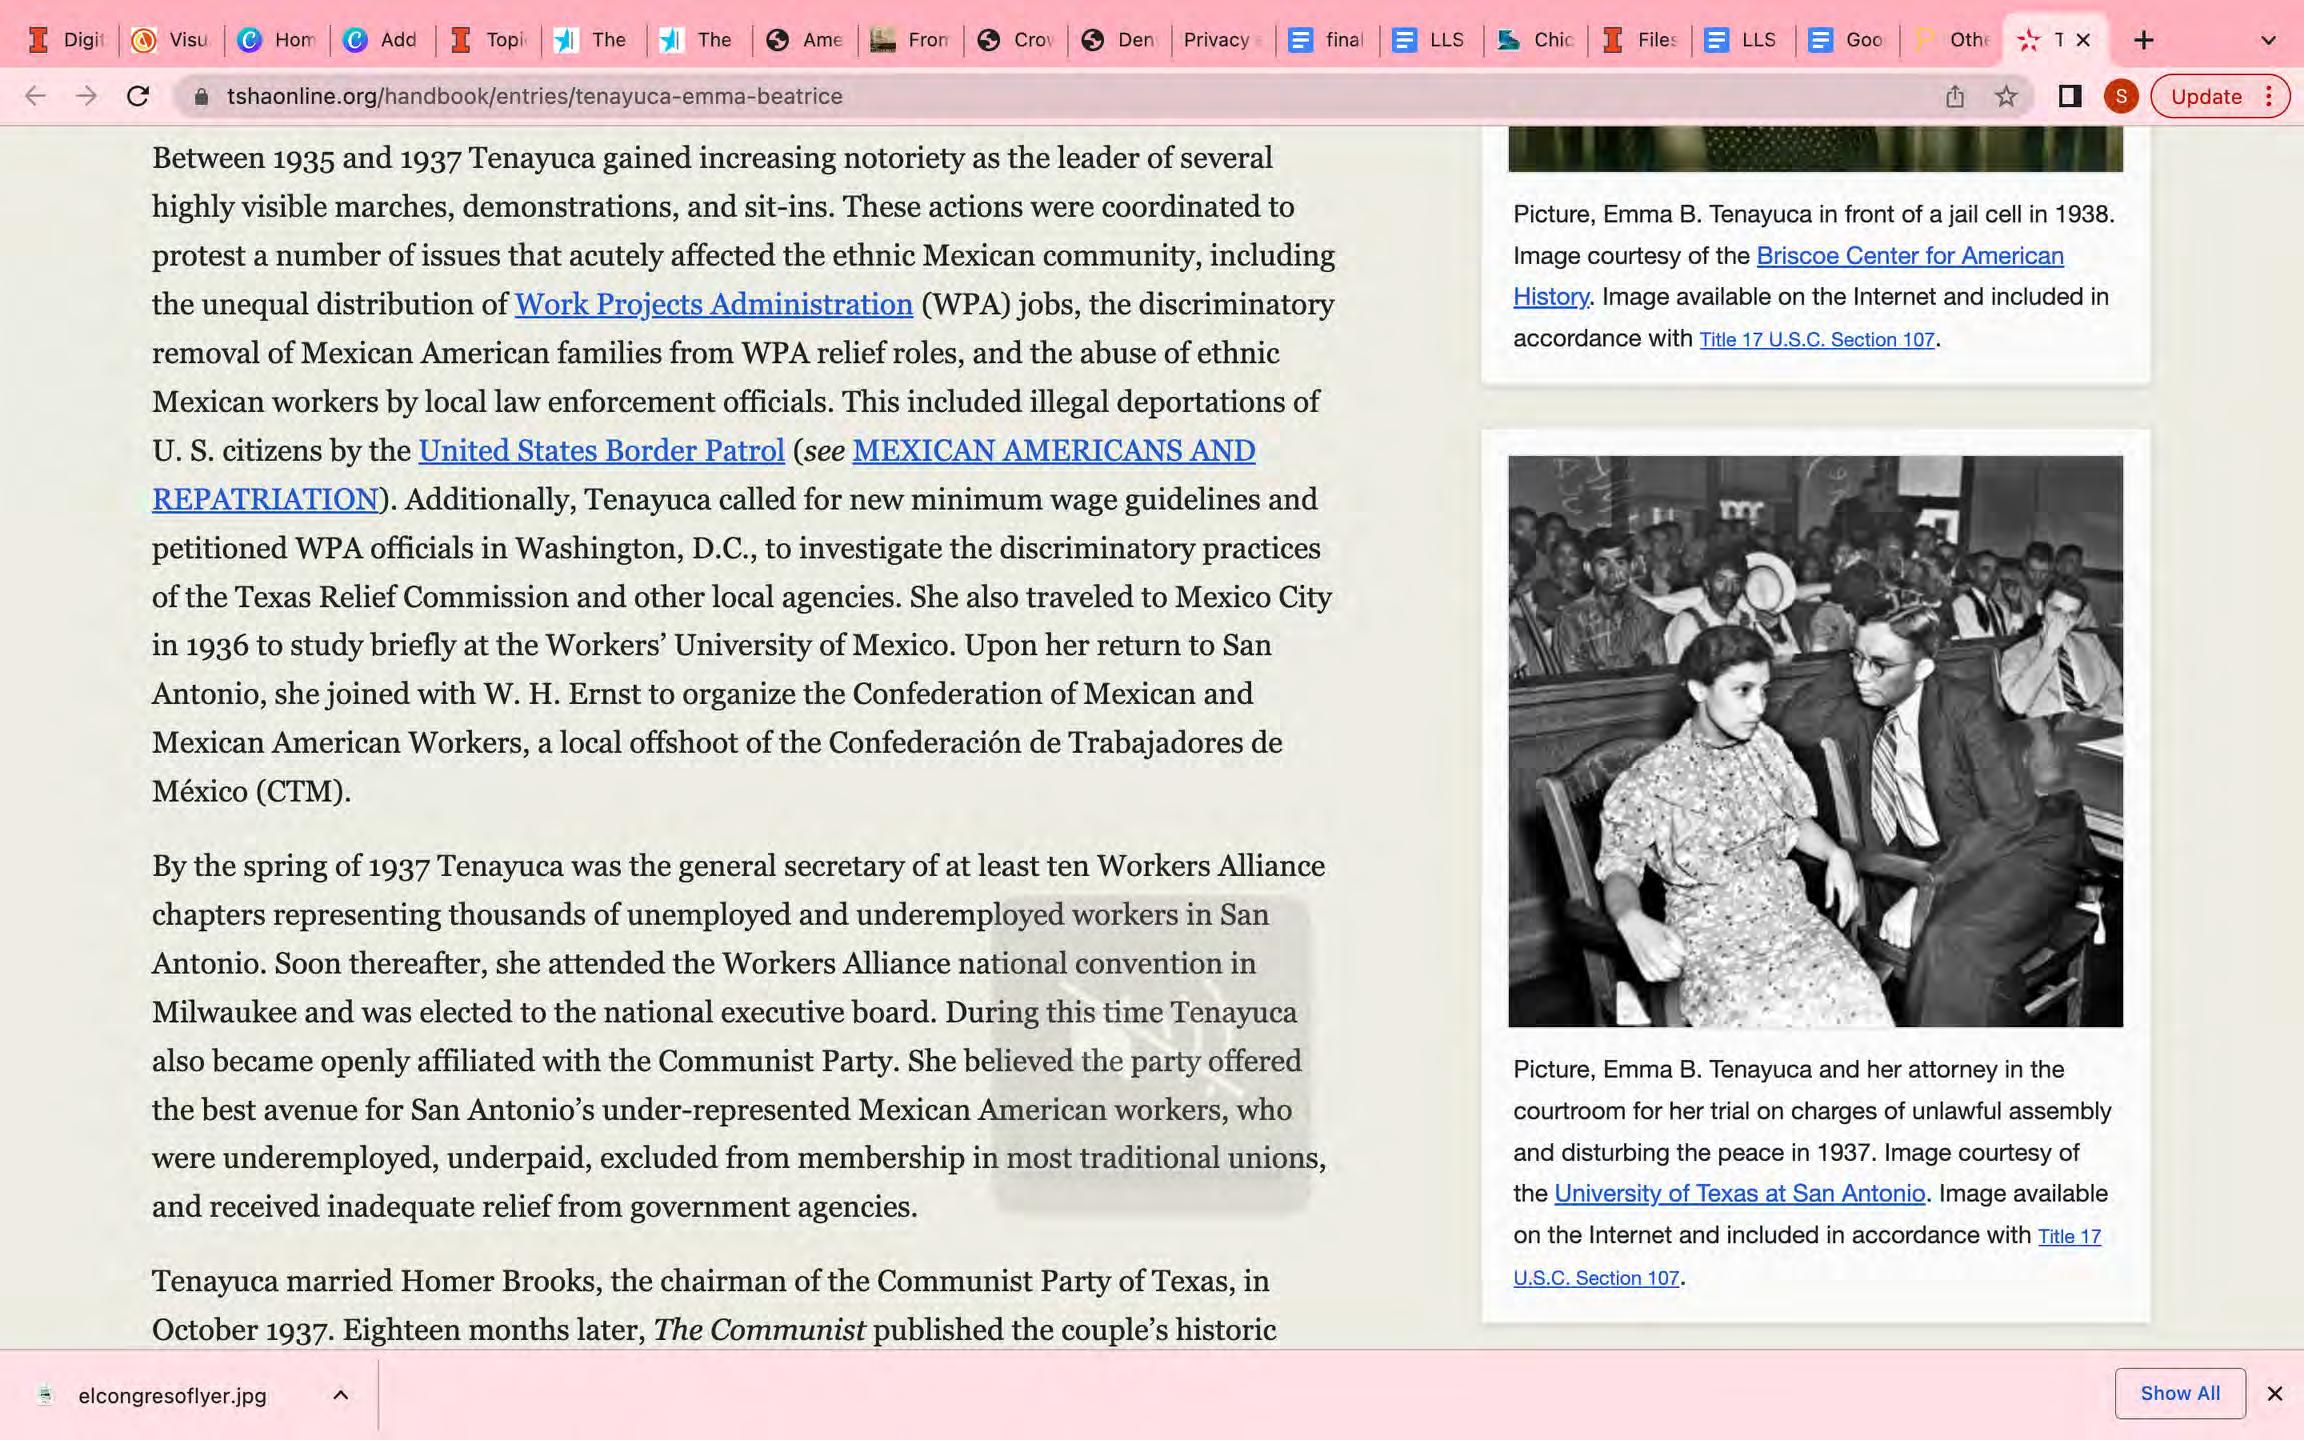
Task: Open Chrome menu three dots
Action: (2269, 96)
